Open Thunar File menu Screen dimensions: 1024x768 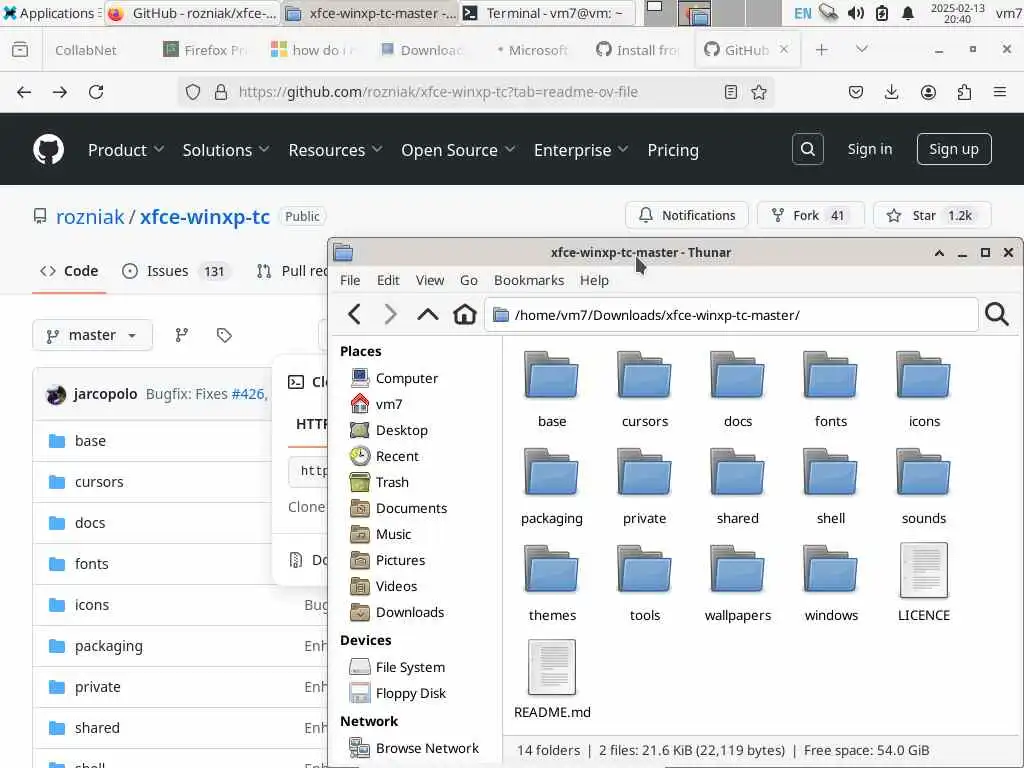coord(350,280)
